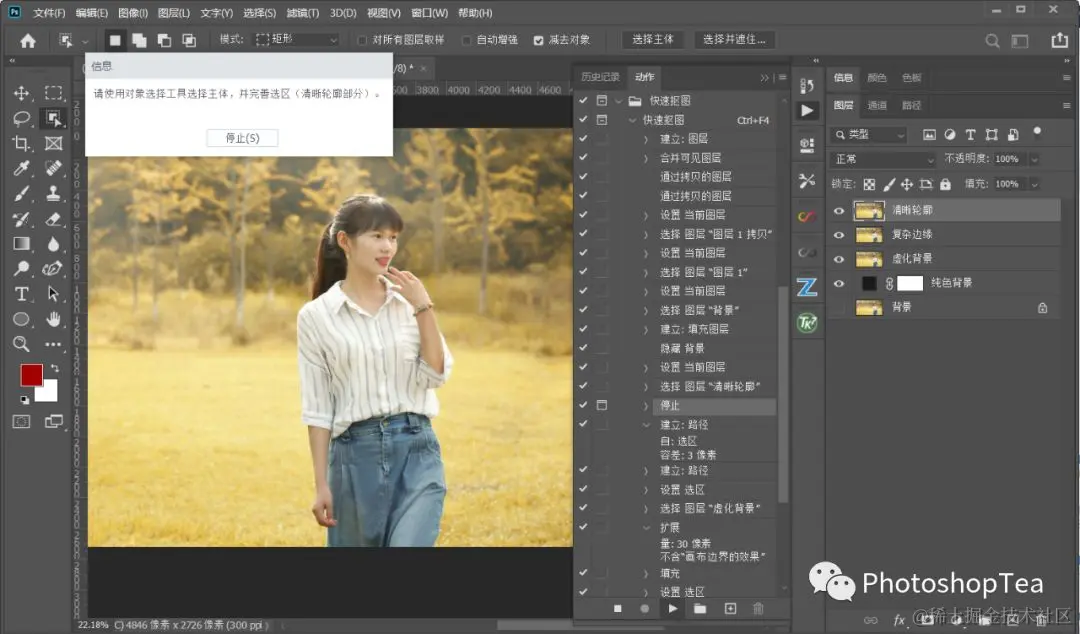Image resolution: width=1080 pixels, height=634 pixels.
Task: Select the Hand tool
Action: (x=53, y=318)
